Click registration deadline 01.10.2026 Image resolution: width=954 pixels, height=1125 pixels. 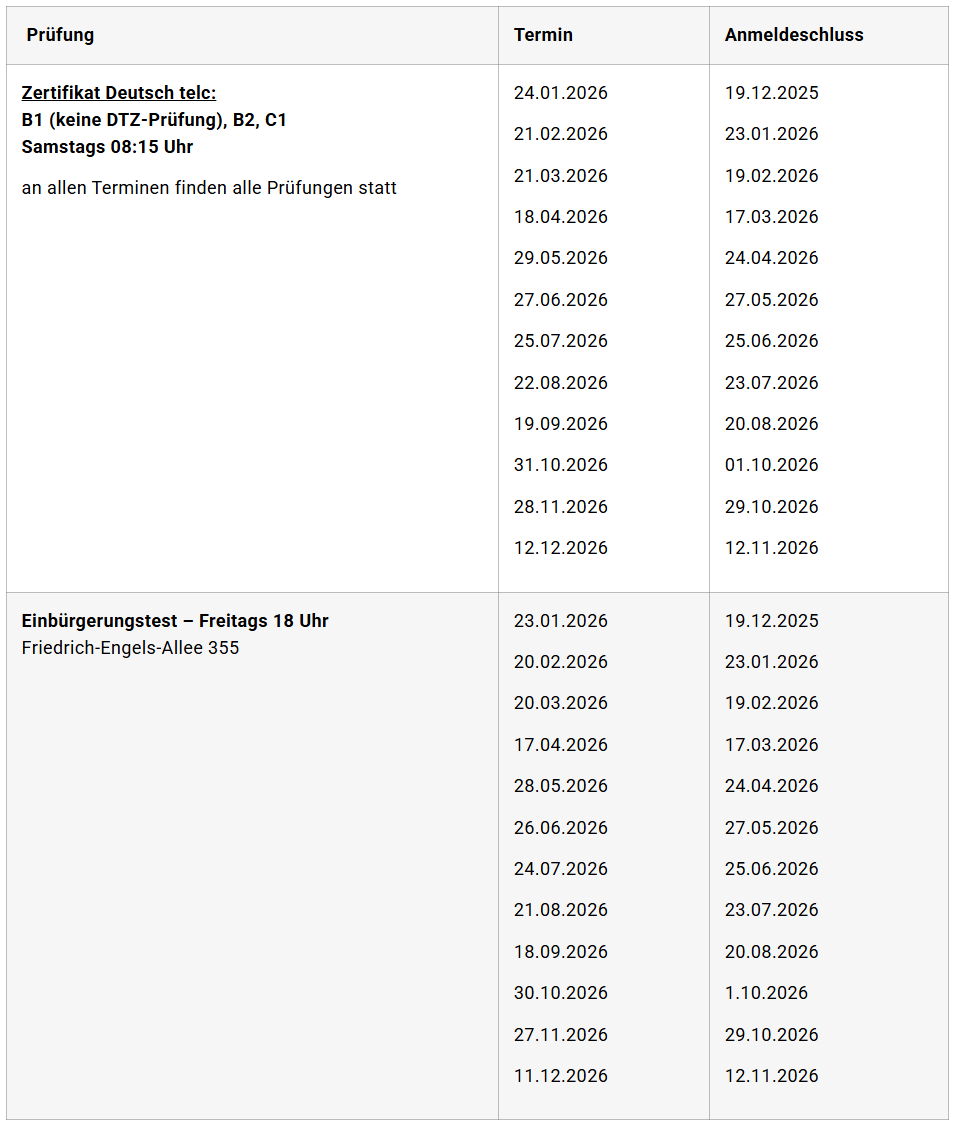pos(771,465)
